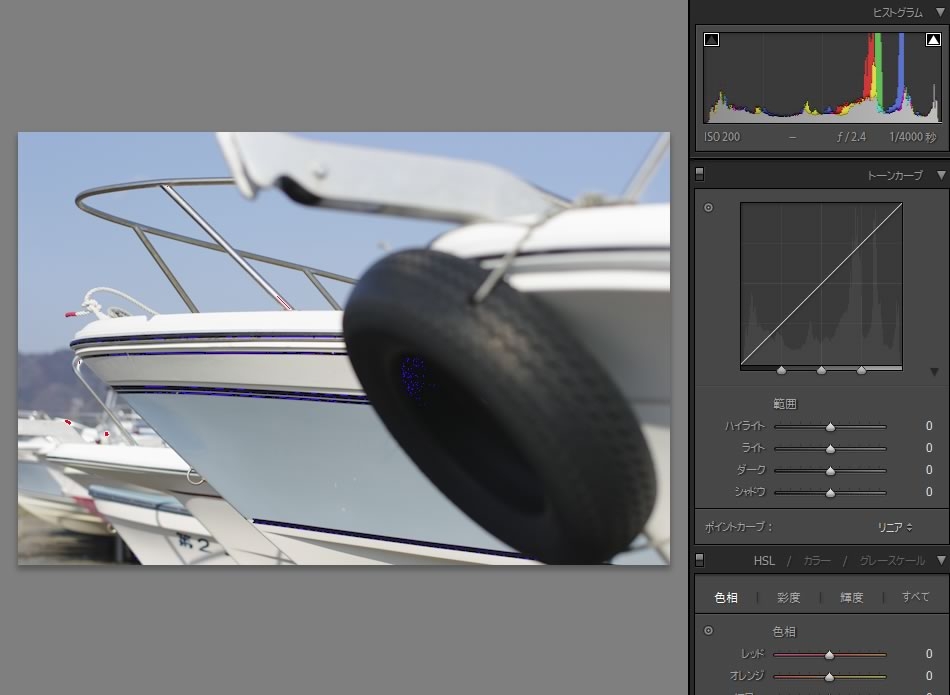Viewport: 950px width, 695px height.
Task: Select the HSL hue targeted adjustment tool
Action: [708, 631]
